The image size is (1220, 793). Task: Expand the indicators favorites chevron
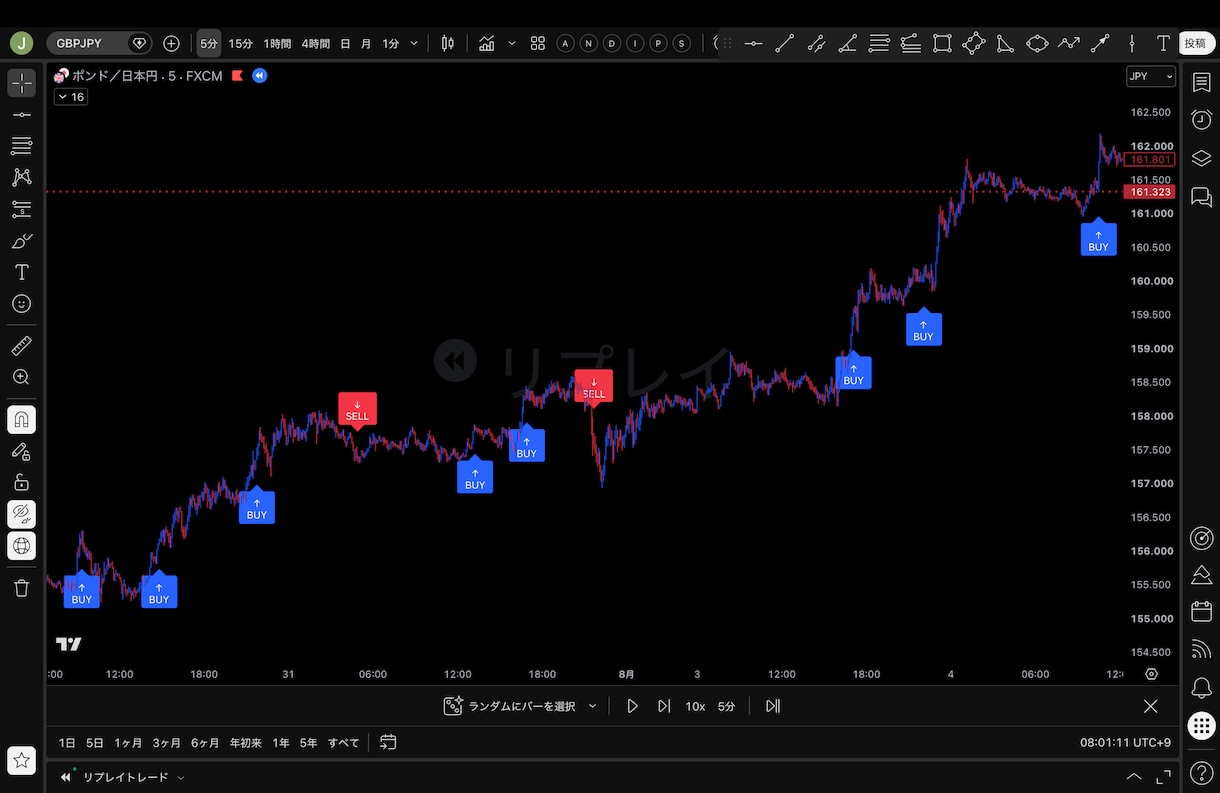(x=512, y=43)
